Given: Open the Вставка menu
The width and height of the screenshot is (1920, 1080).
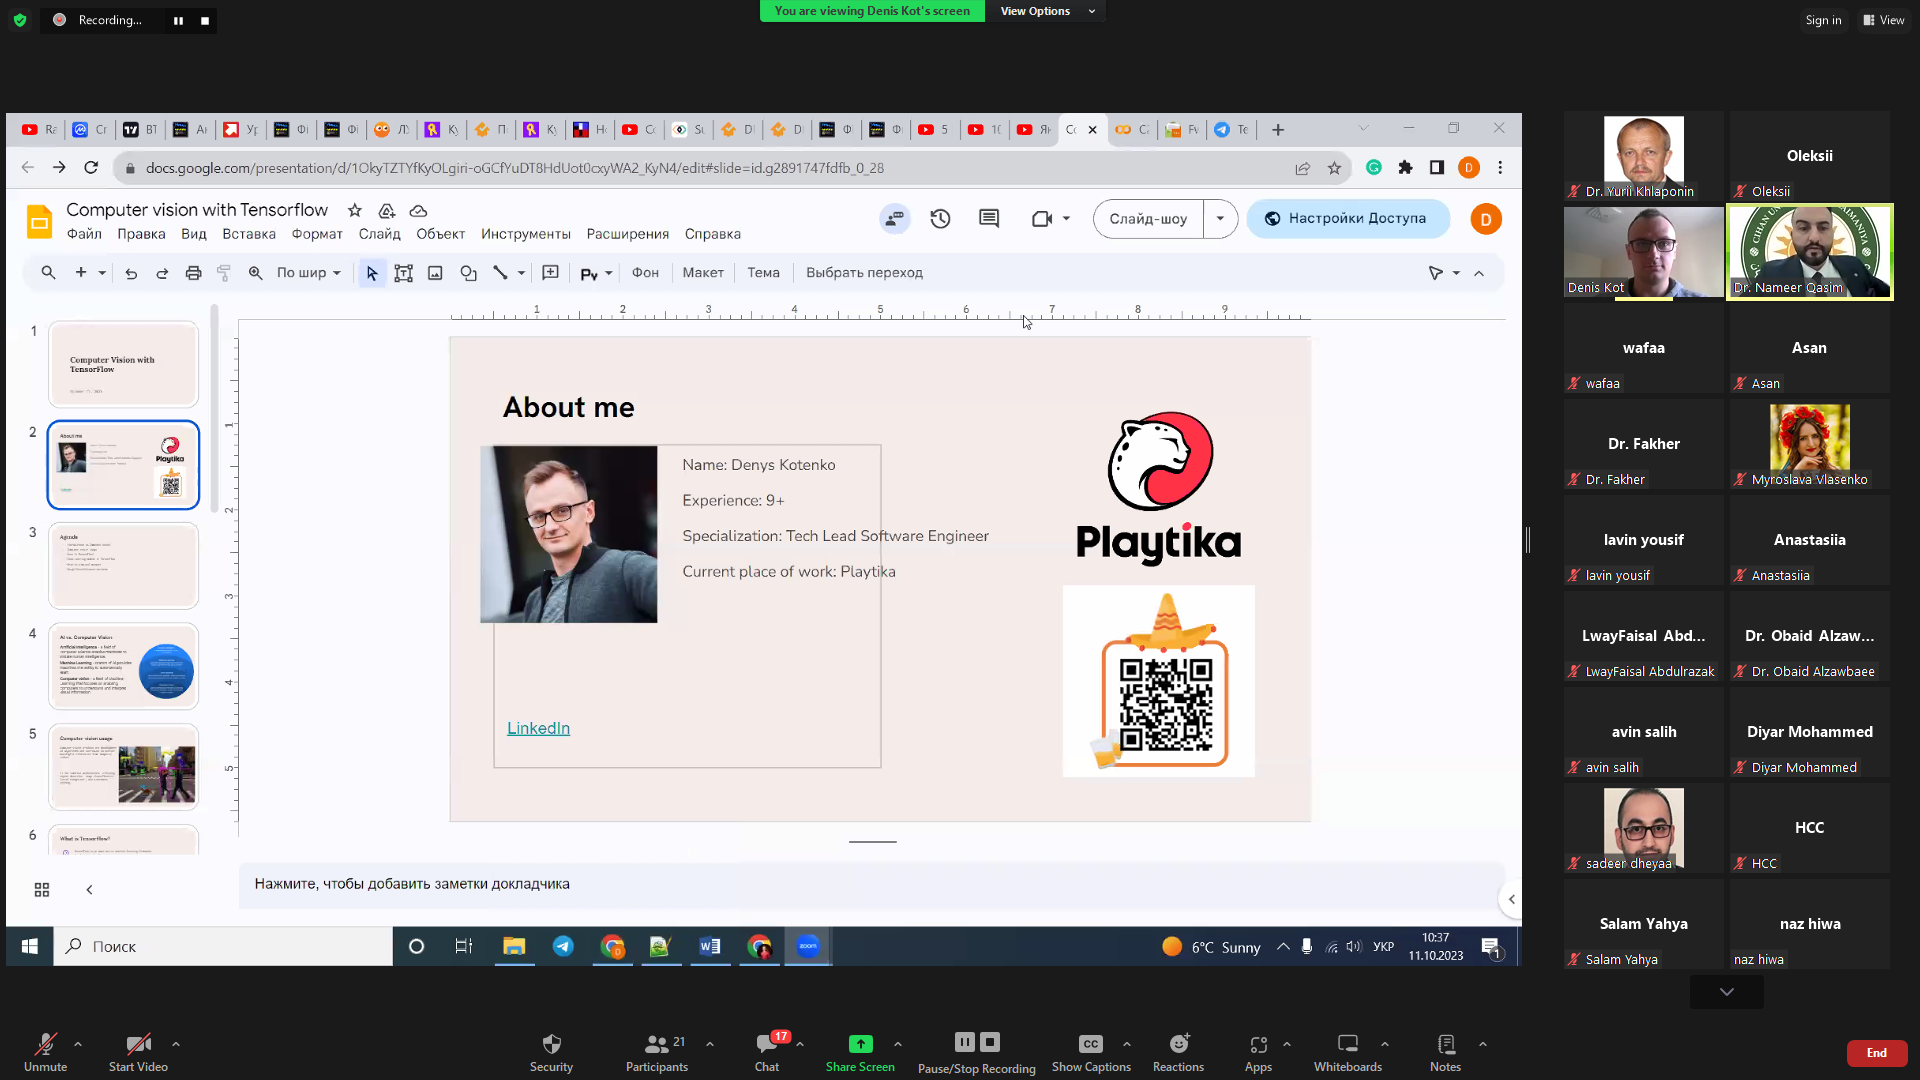Looking at the screenshot, I should pyautogui.click(x=248, y=234).
